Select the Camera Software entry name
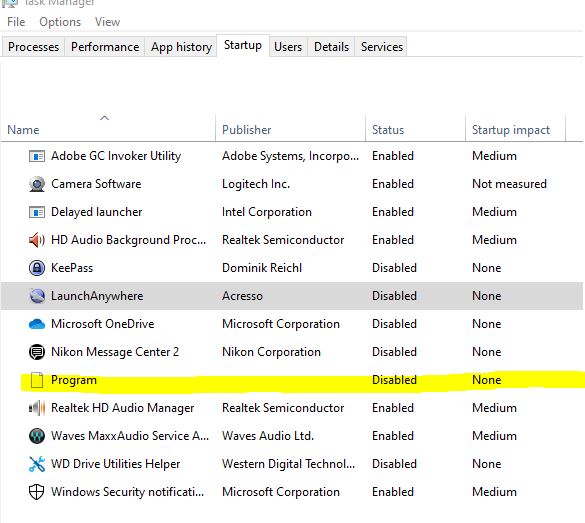This screenshot has height=523, width=585. (96, 184)
